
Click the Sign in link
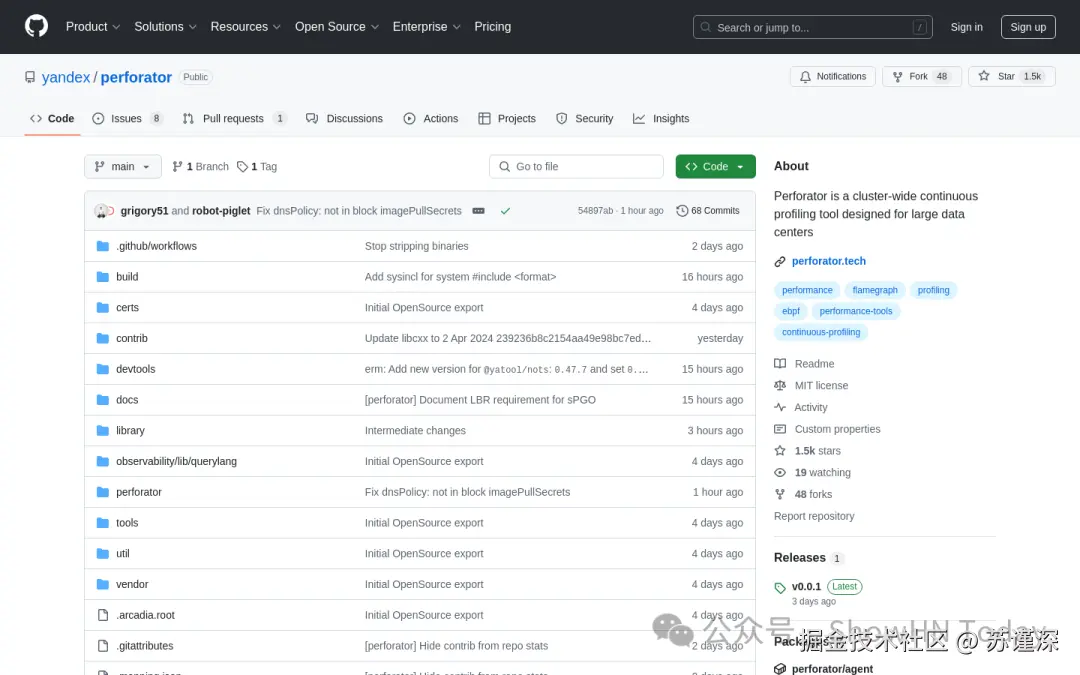[x=966, y=28]
